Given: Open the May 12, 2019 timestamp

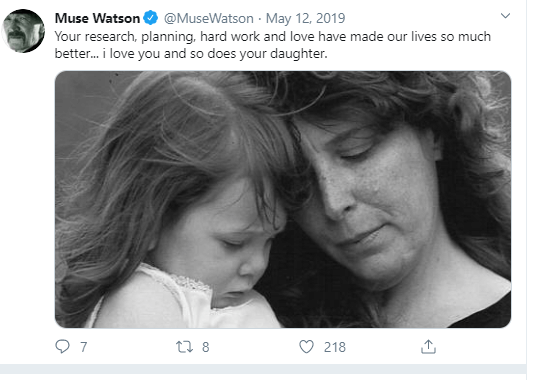Looking at the screenshot, I should click(305, 18).
